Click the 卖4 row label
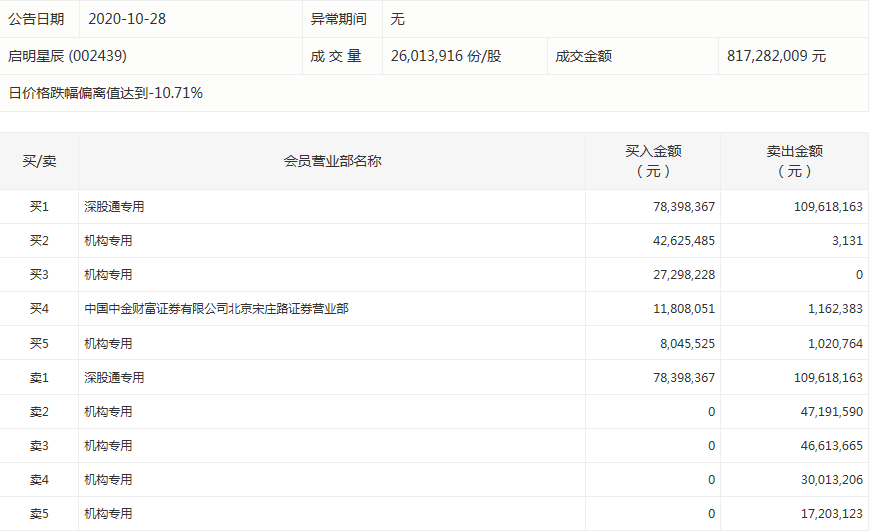This screenshot has width=871, height=532. click(x=39, y=479)
